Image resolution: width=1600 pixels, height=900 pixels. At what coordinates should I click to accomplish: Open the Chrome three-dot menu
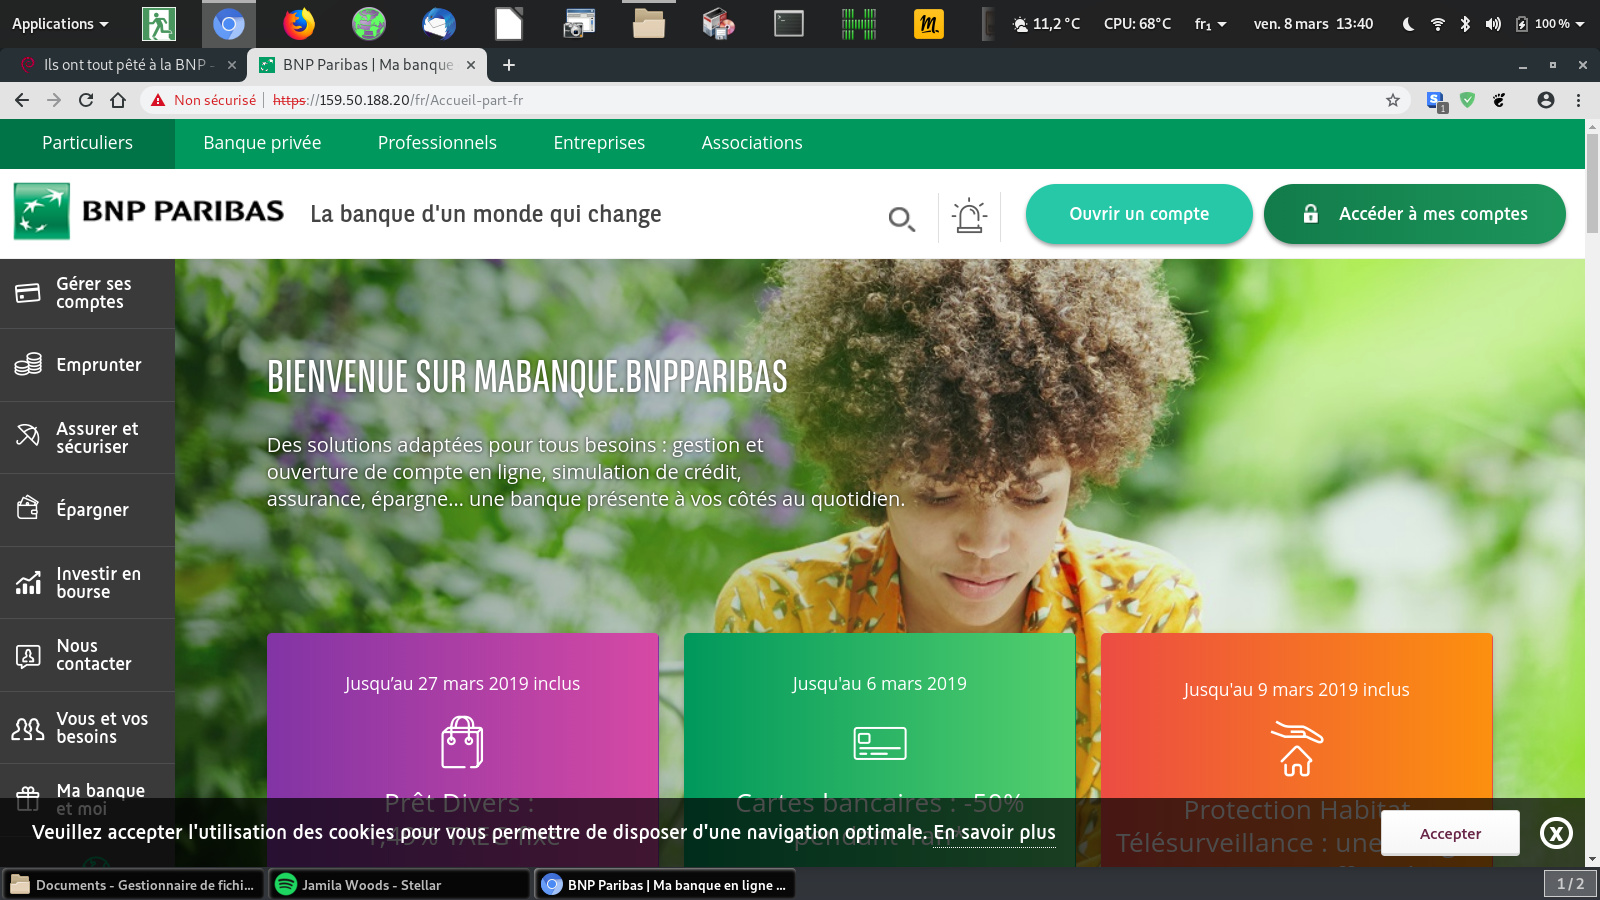coord(1578,100)
